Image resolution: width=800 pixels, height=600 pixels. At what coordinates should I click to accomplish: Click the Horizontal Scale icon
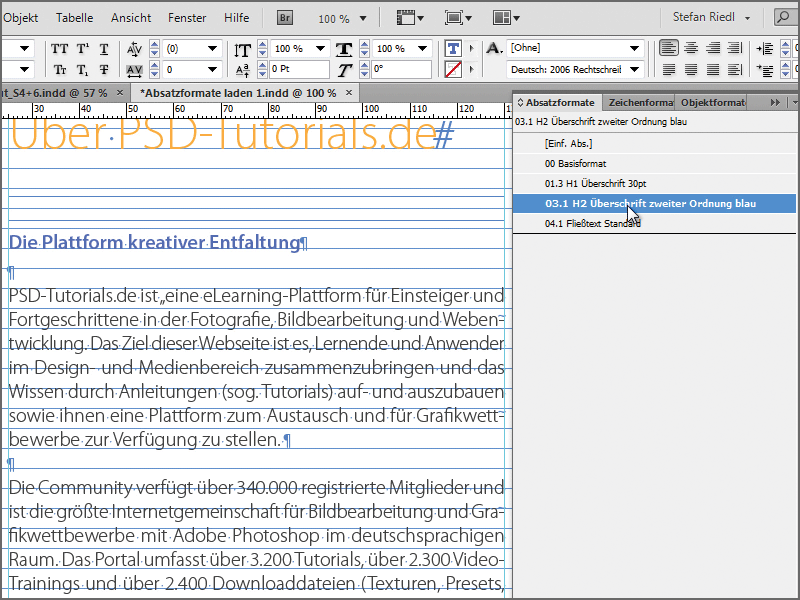[344, 49]
